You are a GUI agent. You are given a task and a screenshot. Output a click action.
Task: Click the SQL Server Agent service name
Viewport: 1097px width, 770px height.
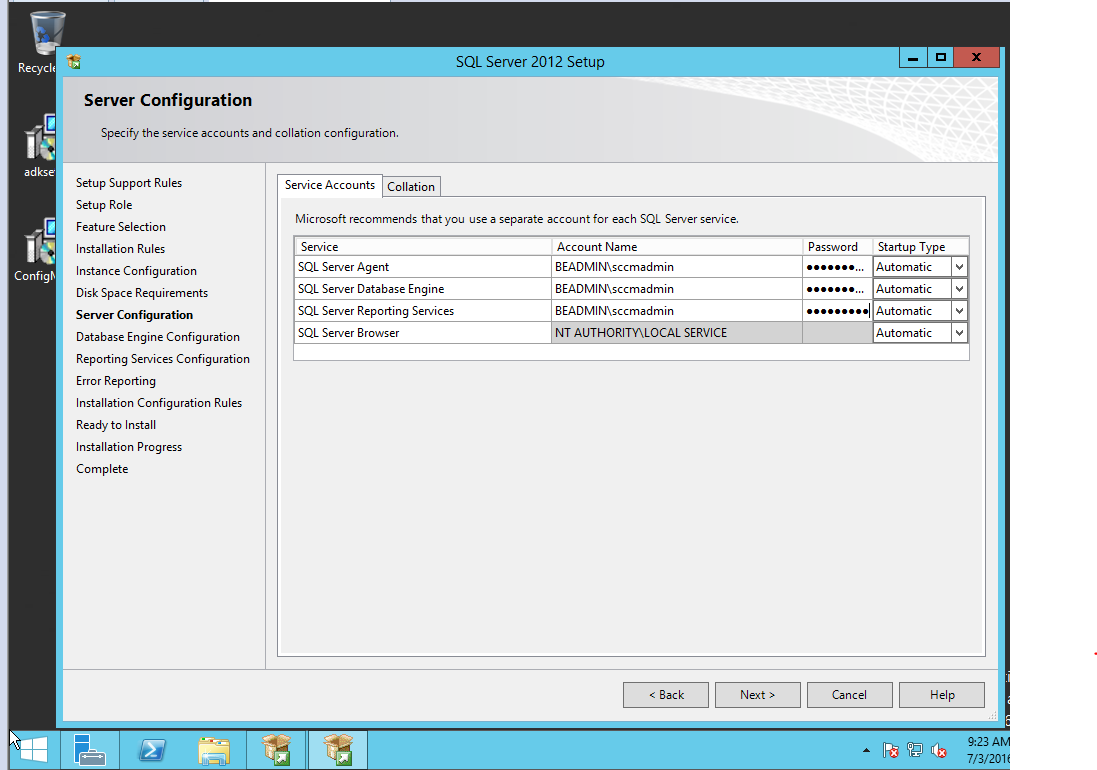pyautogui.click(x=344, y=267)
